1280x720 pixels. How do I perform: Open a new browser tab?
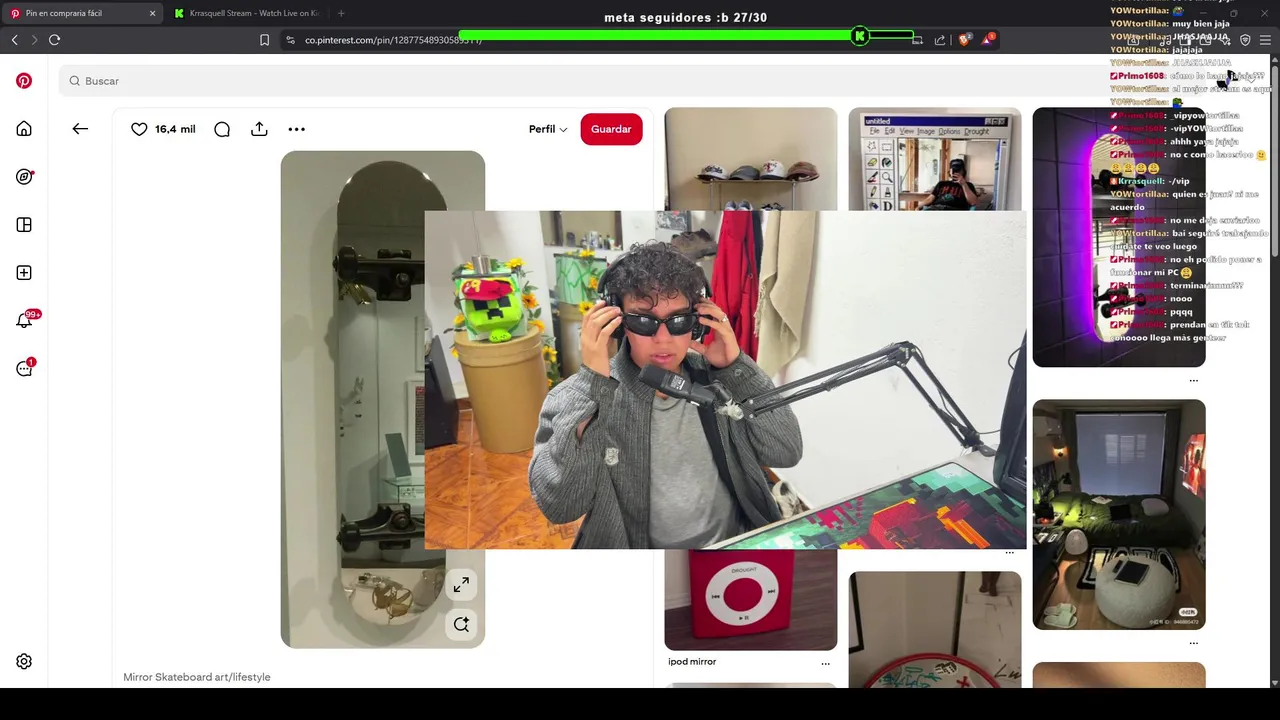tap(341, 13)
